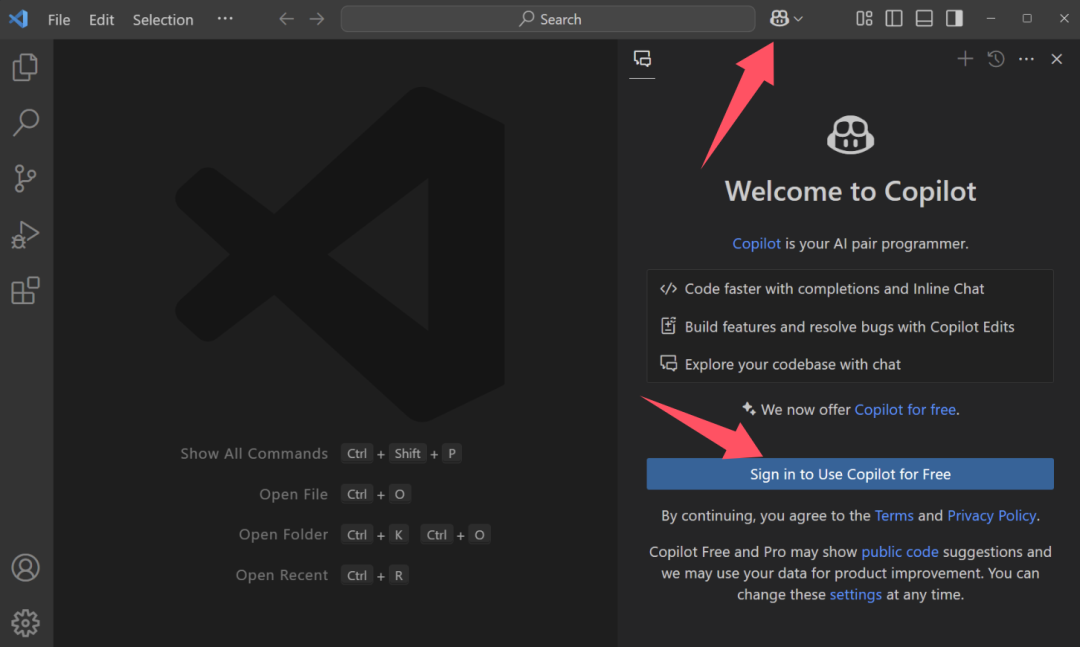Viewport: 1080px width, 647px height.
Task: Open the Copilot for free link
Action: [x=905, y=409]
